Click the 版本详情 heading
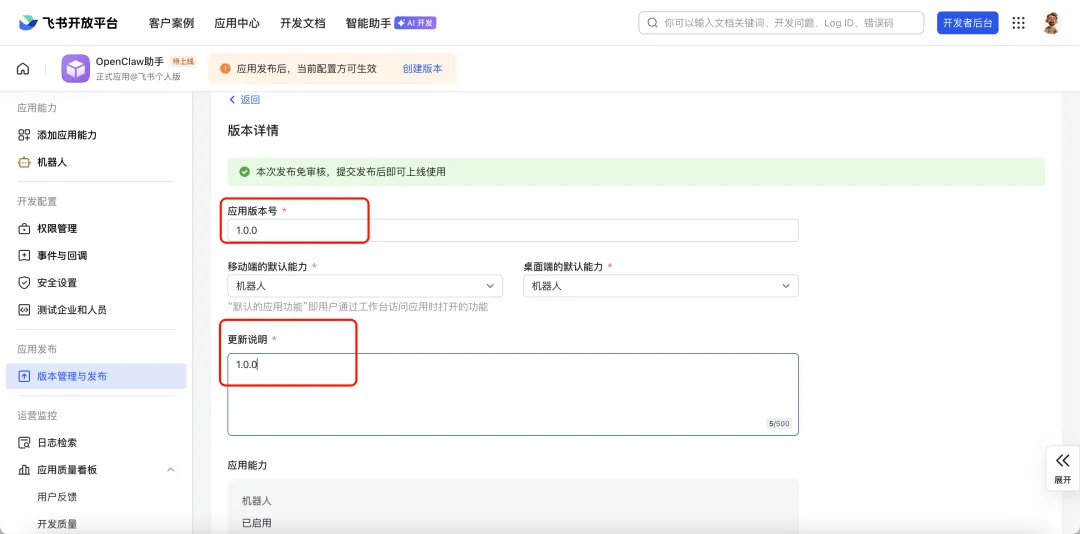 click(x=253, y=130)
